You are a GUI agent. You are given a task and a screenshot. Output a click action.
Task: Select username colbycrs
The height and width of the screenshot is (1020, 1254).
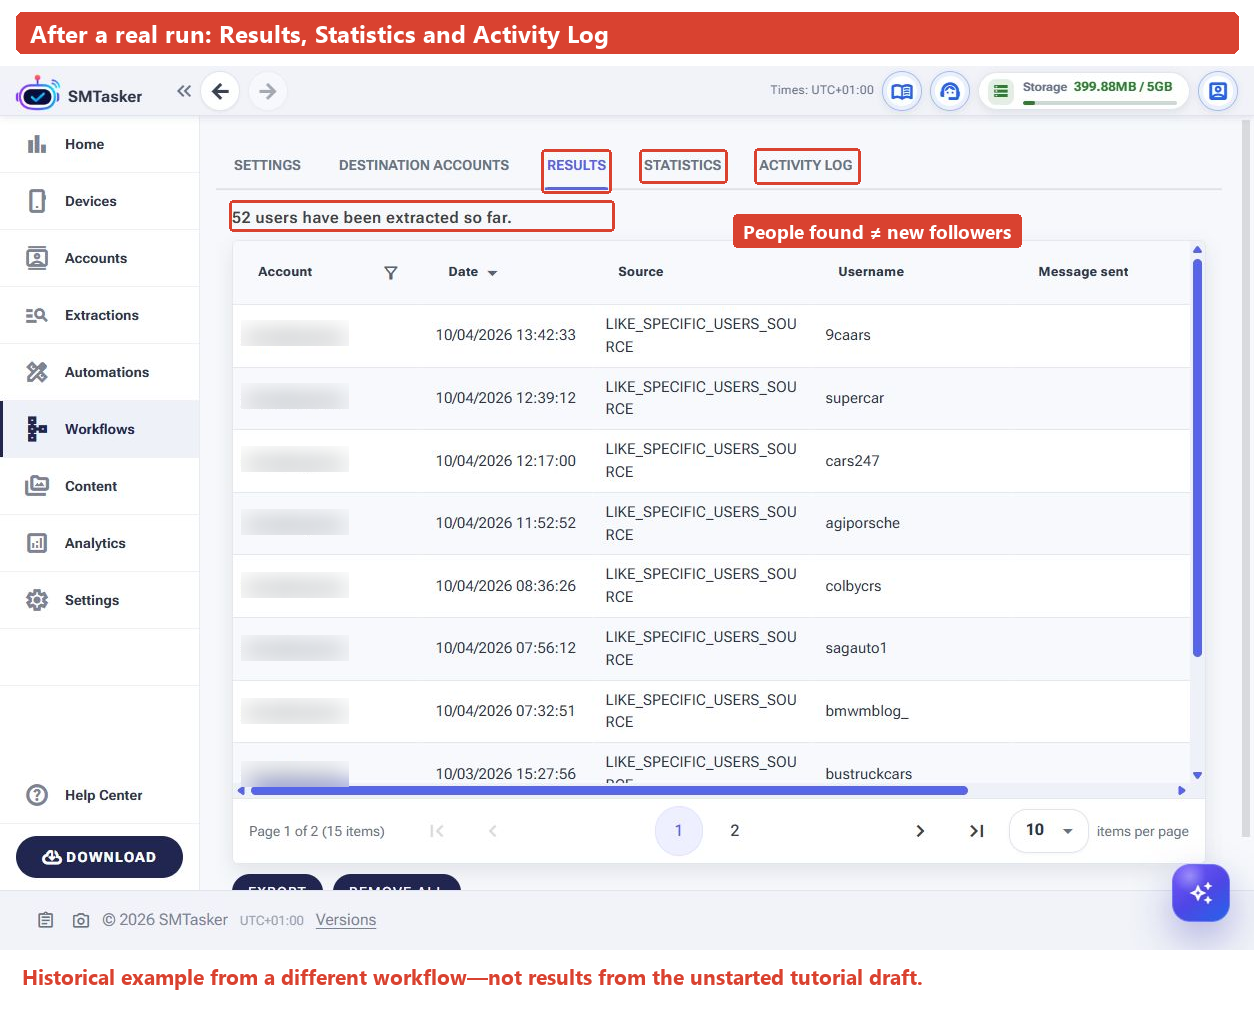pyautogui.click(x=854, y=586)
